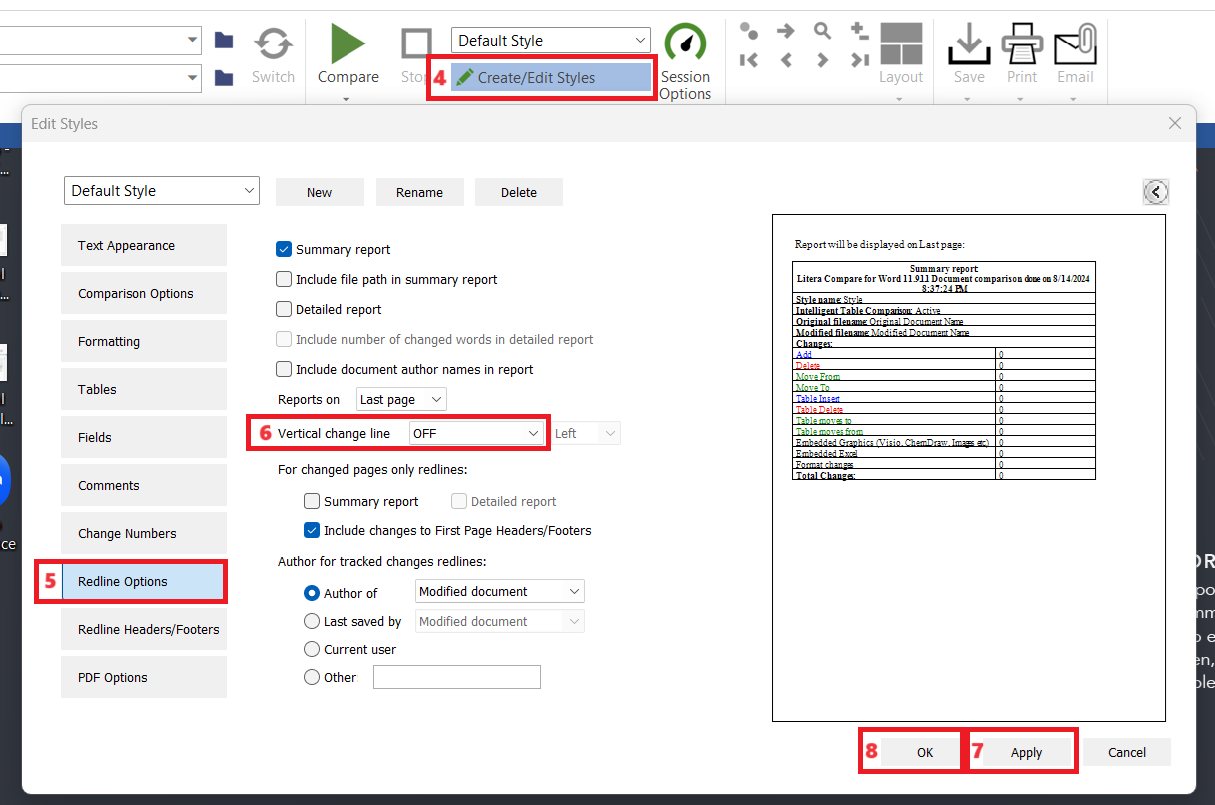The image size is (1215, 805).
Task: Click the Compare play icon
Action: [x=347, y=45]
